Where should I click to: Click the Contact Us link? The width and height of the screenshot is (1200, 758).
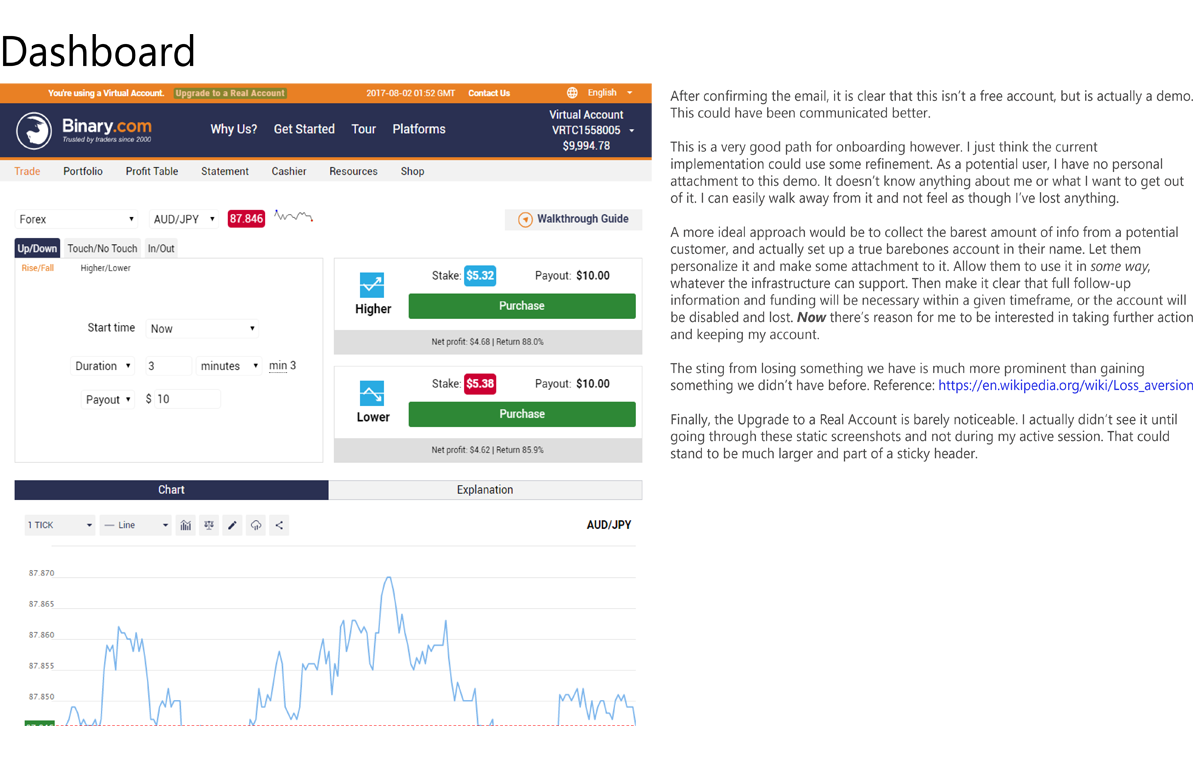tap(489, 93)
